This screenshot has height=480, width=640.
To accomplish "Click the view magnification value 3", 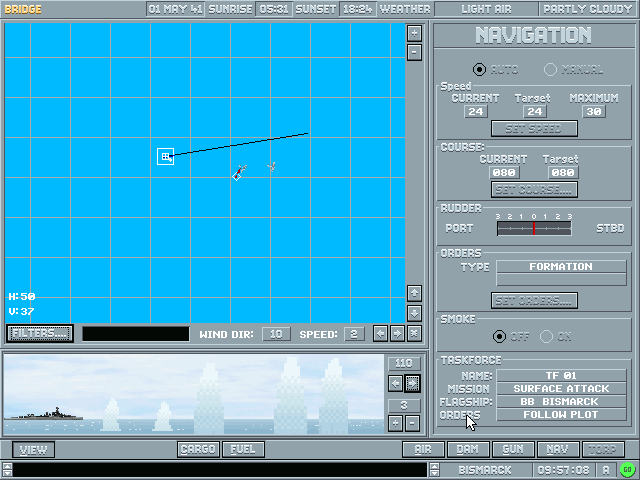I will click(404, 405).
